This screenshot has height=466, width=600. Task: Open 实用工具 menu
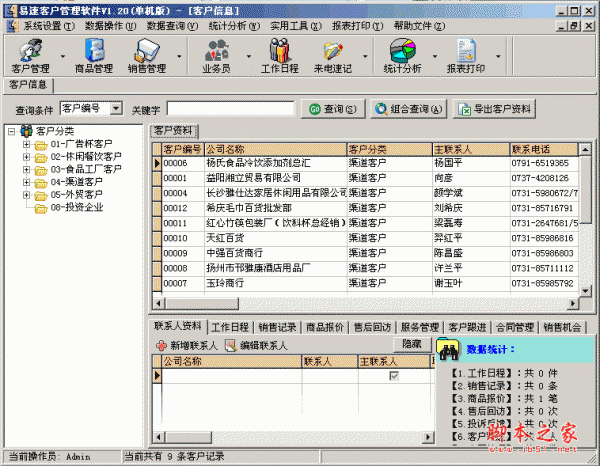click(x=296, y=26)
